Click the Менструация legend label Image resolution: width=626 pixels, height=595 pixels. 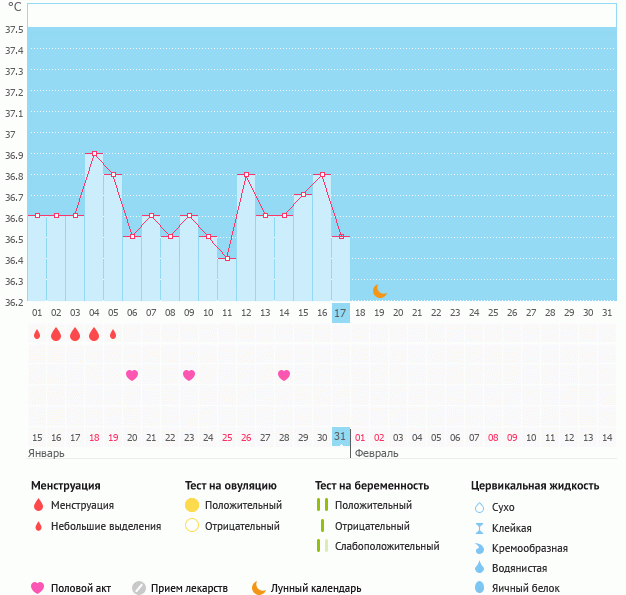[82, 505]
